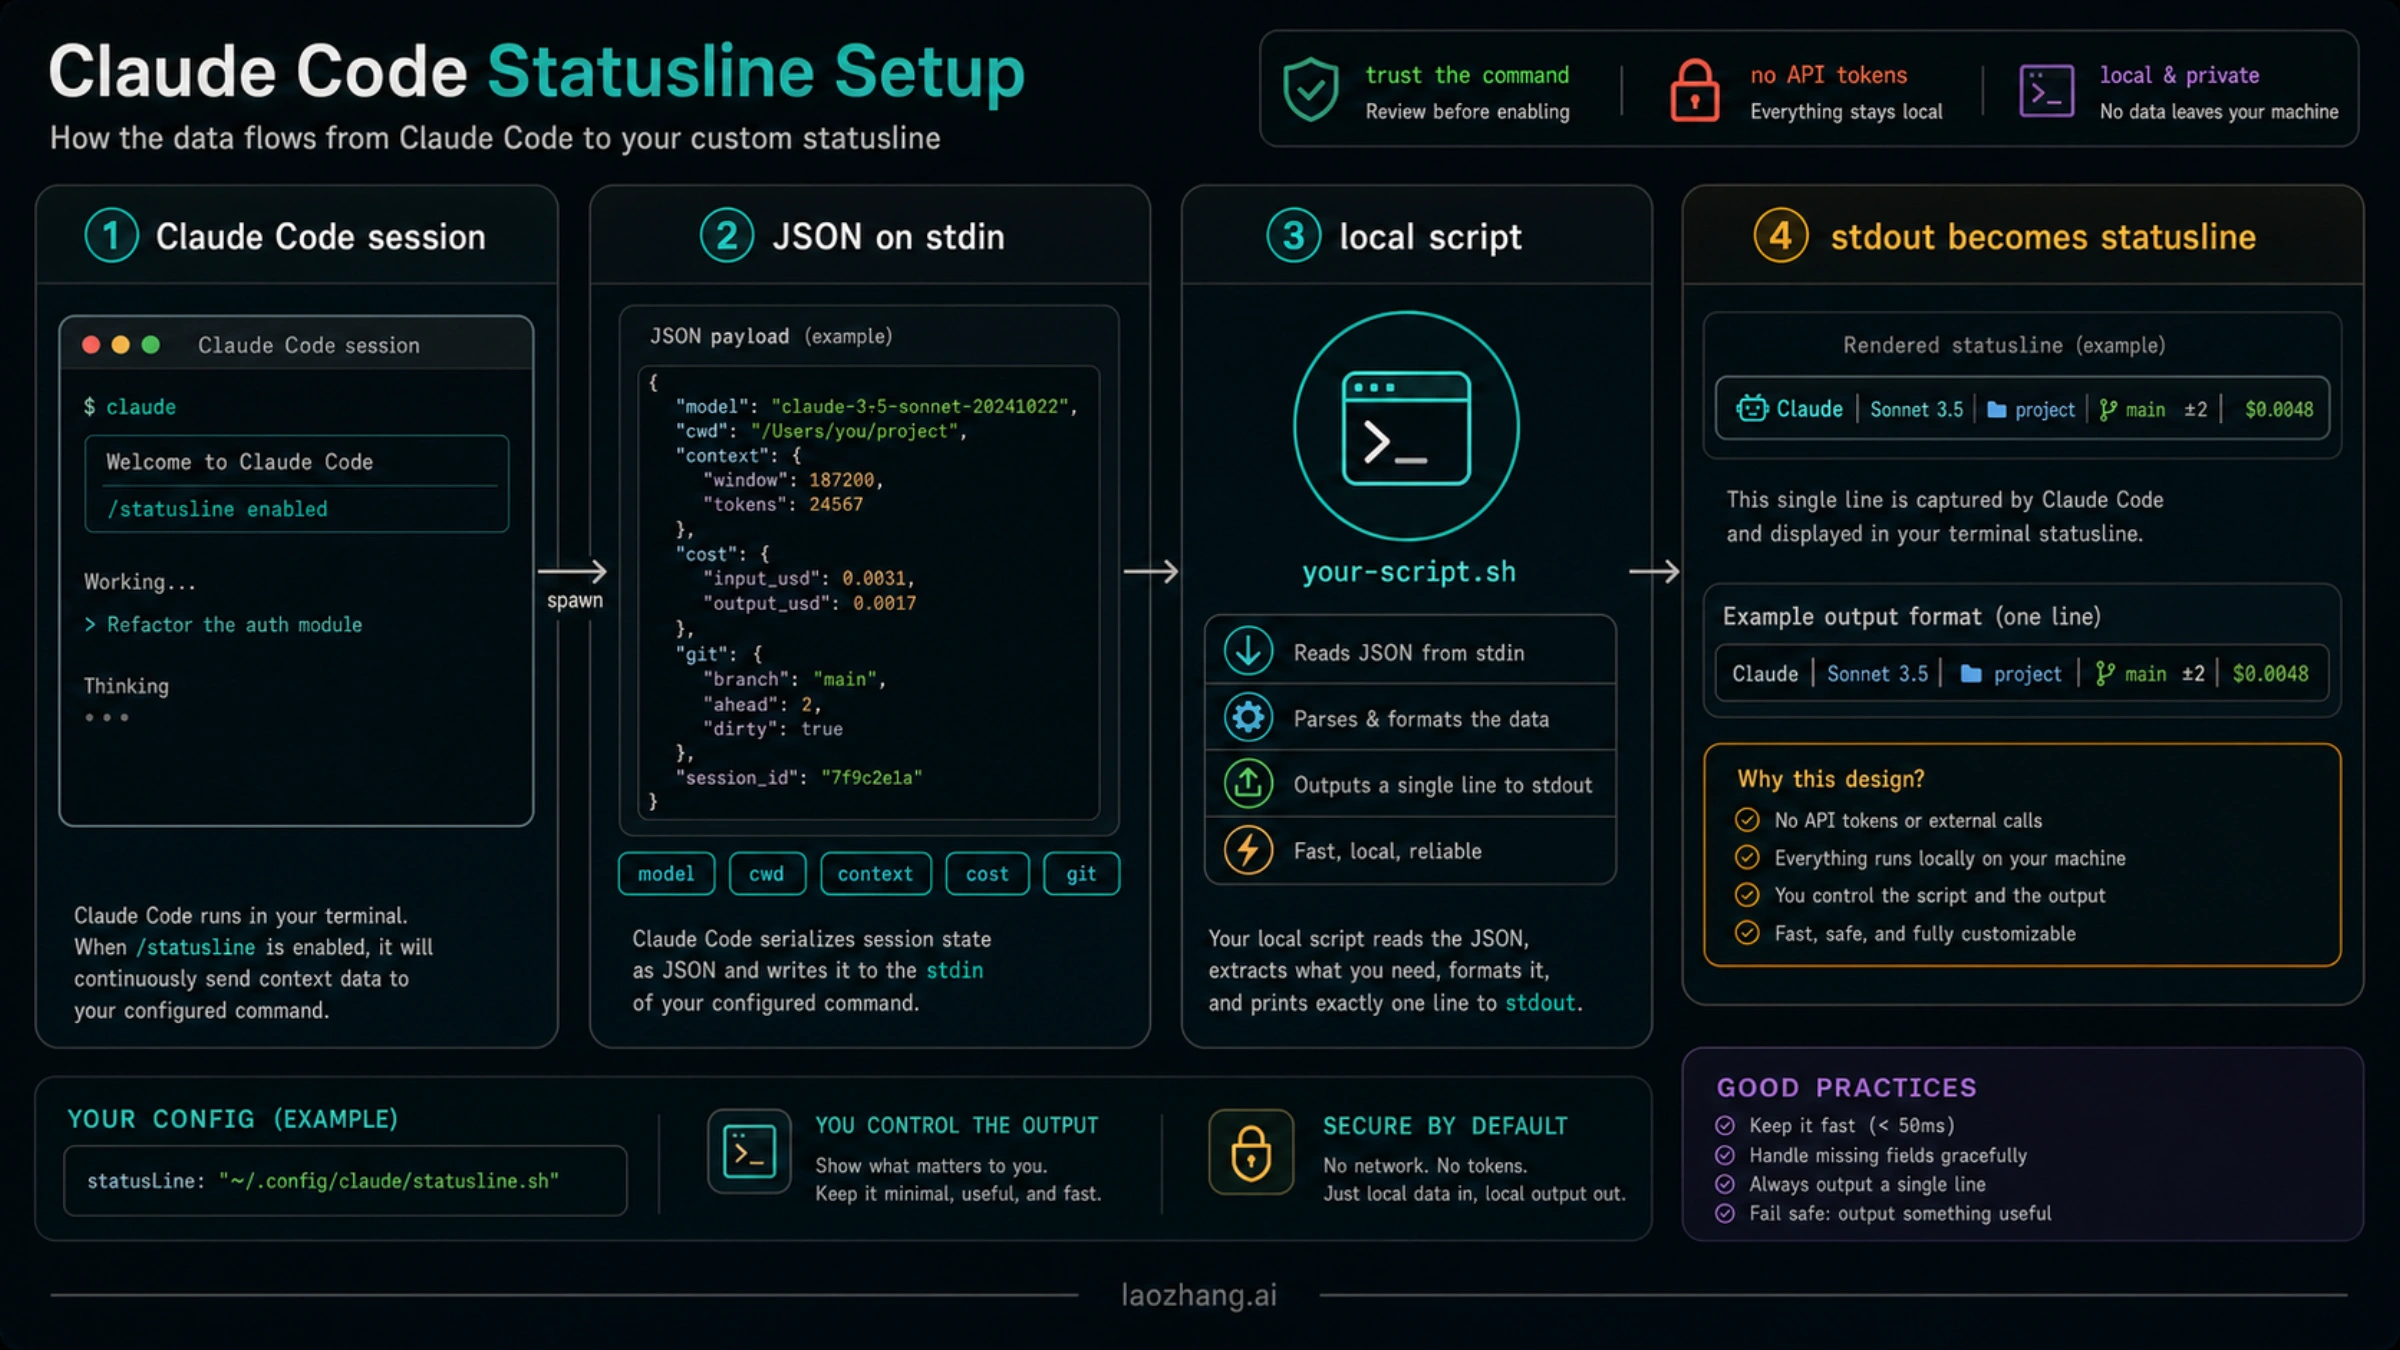2400x1350 pixels.
Task: Click the large terminal icon above your-script.sh
Action: [1406, 428]
